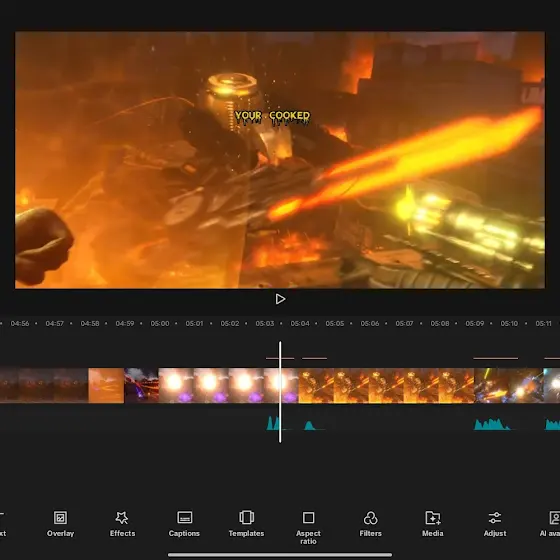Image resolution: width=560 pixels, height=560 pixels.
Task: Select the solid orange clip thumbnail
Action: (x=106, y=385)
